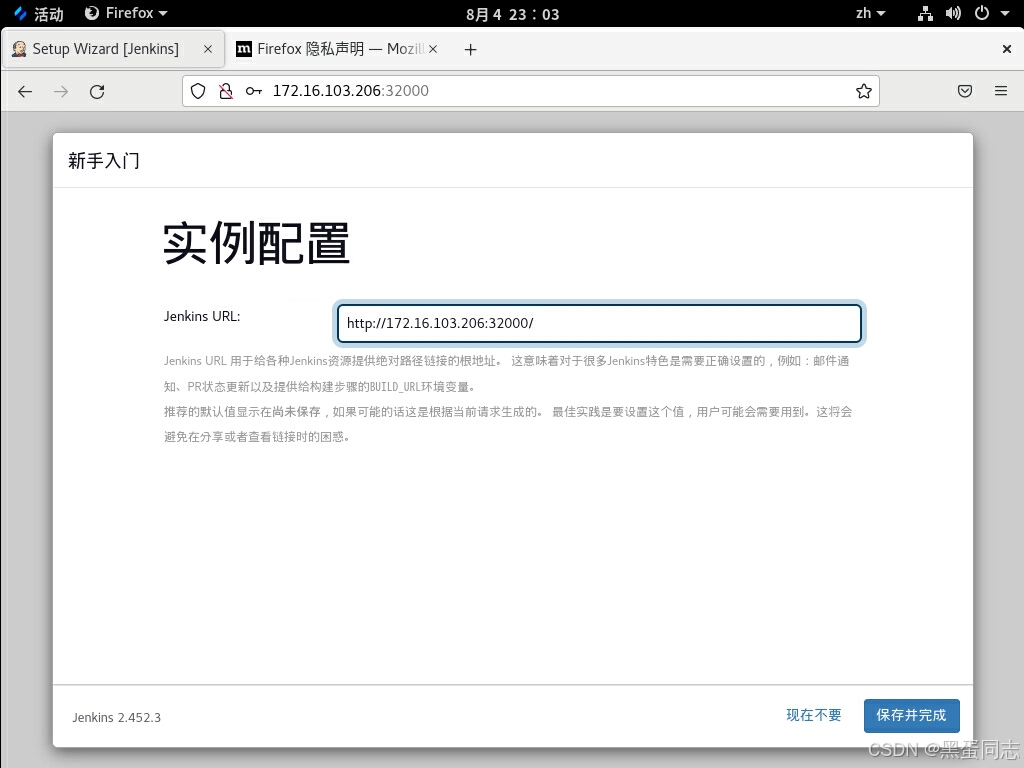Switch to the Setup Wizard [Jenkins] tab
The width and height of the screenshot is (1024, 768).
coord(113,49)
